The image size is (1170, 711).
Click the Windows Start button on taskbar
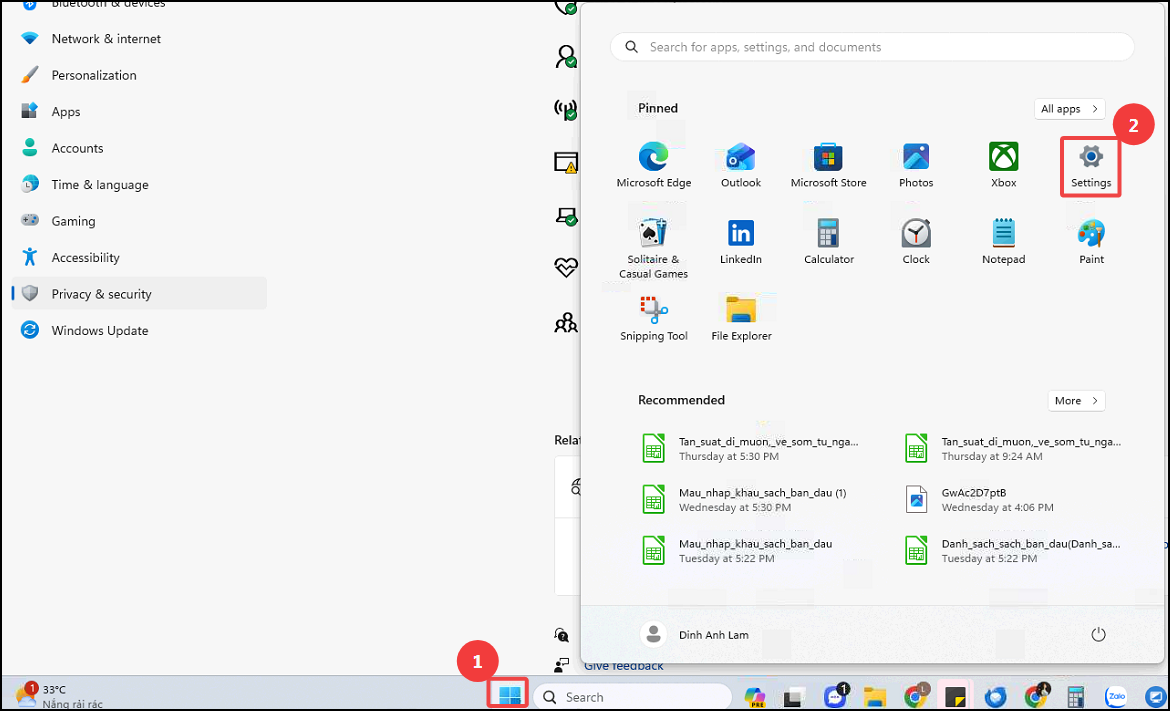[x=509, y=695]
